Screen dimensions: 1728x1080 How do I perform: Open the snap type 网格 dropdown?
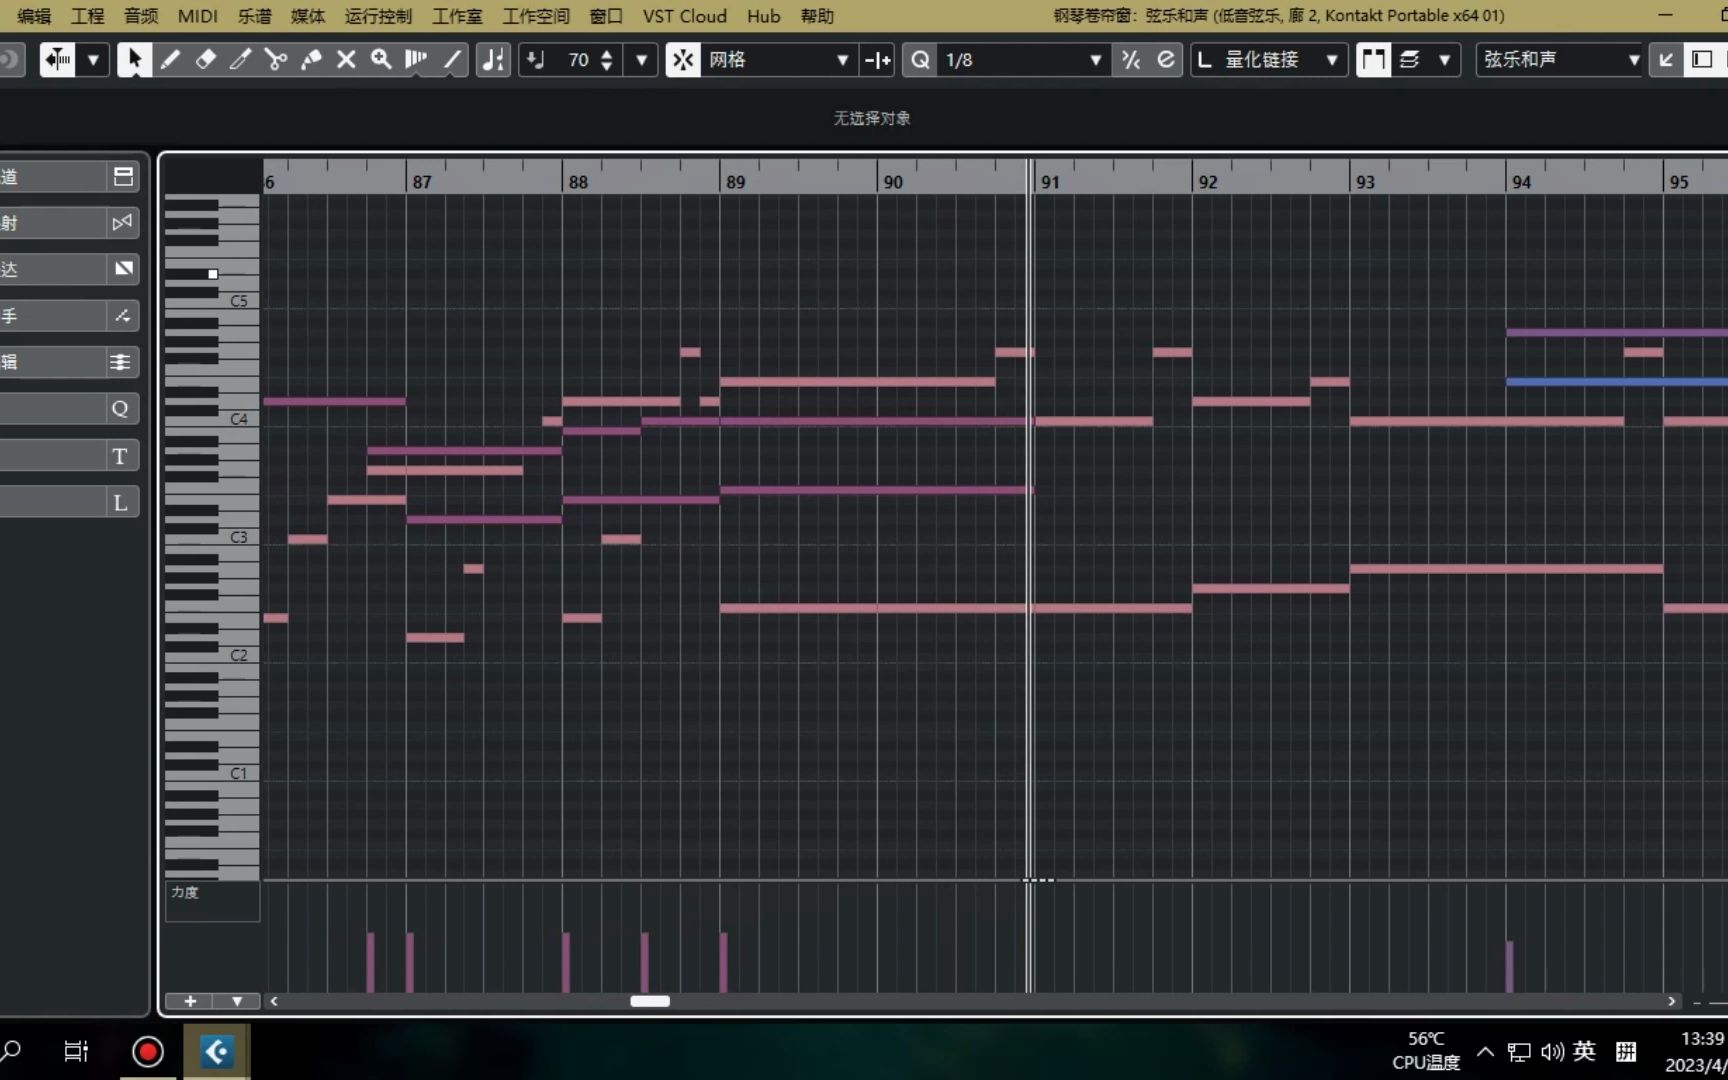(778, 60)
